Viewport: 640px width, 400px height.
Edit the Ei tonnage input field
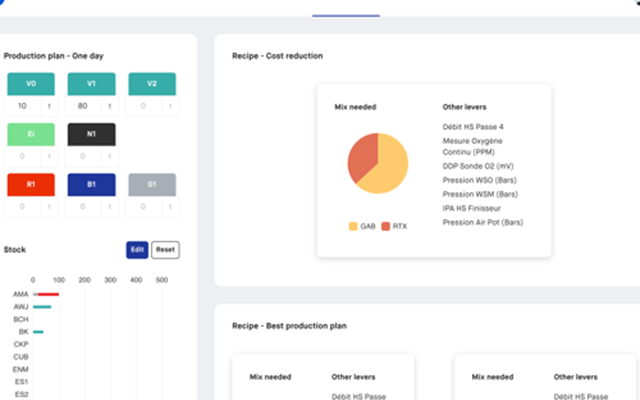point(23,156)
